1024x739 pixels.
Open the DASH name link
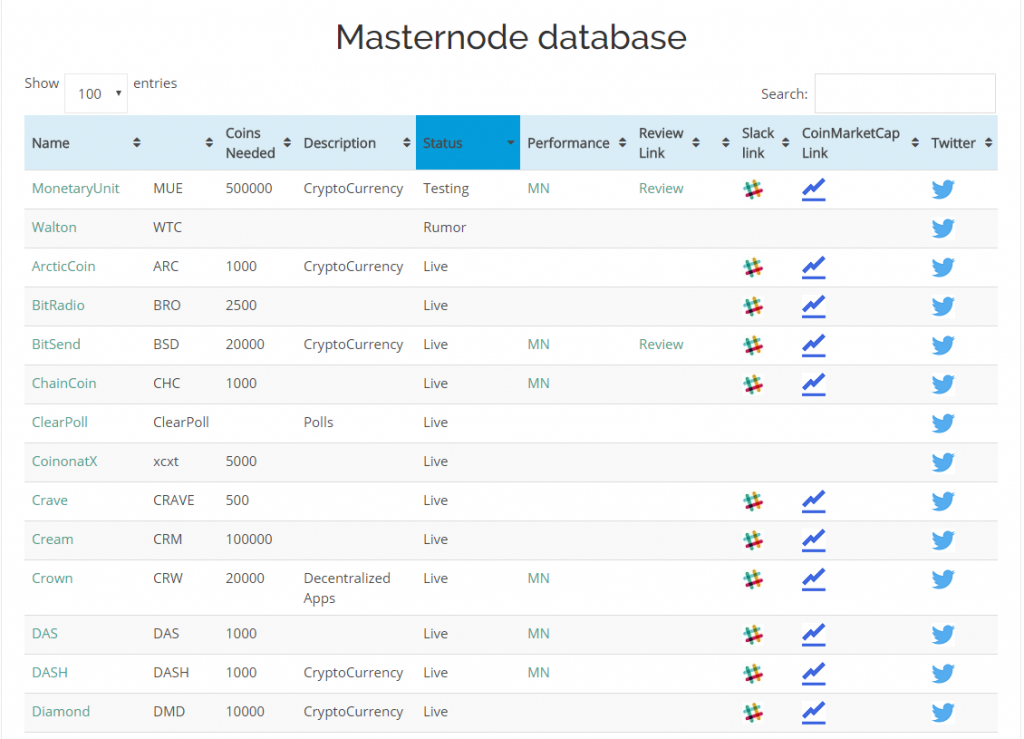coord(50,672)
